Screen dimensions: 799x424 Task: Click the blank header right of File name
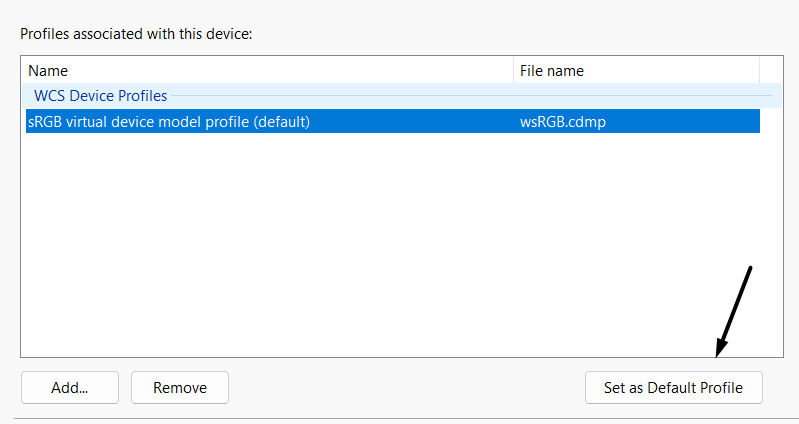click(x=768, y=71)
